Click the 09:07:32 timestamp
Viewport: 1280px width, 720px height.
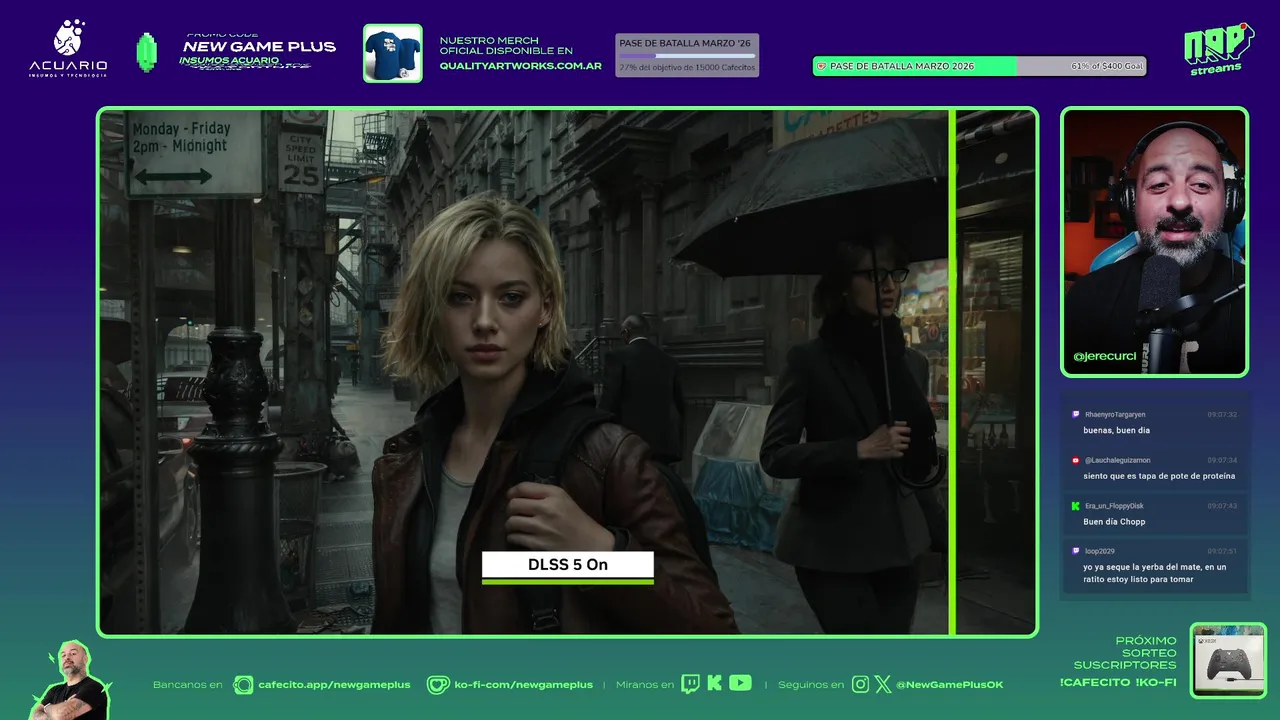click(x=1222, y=414)
